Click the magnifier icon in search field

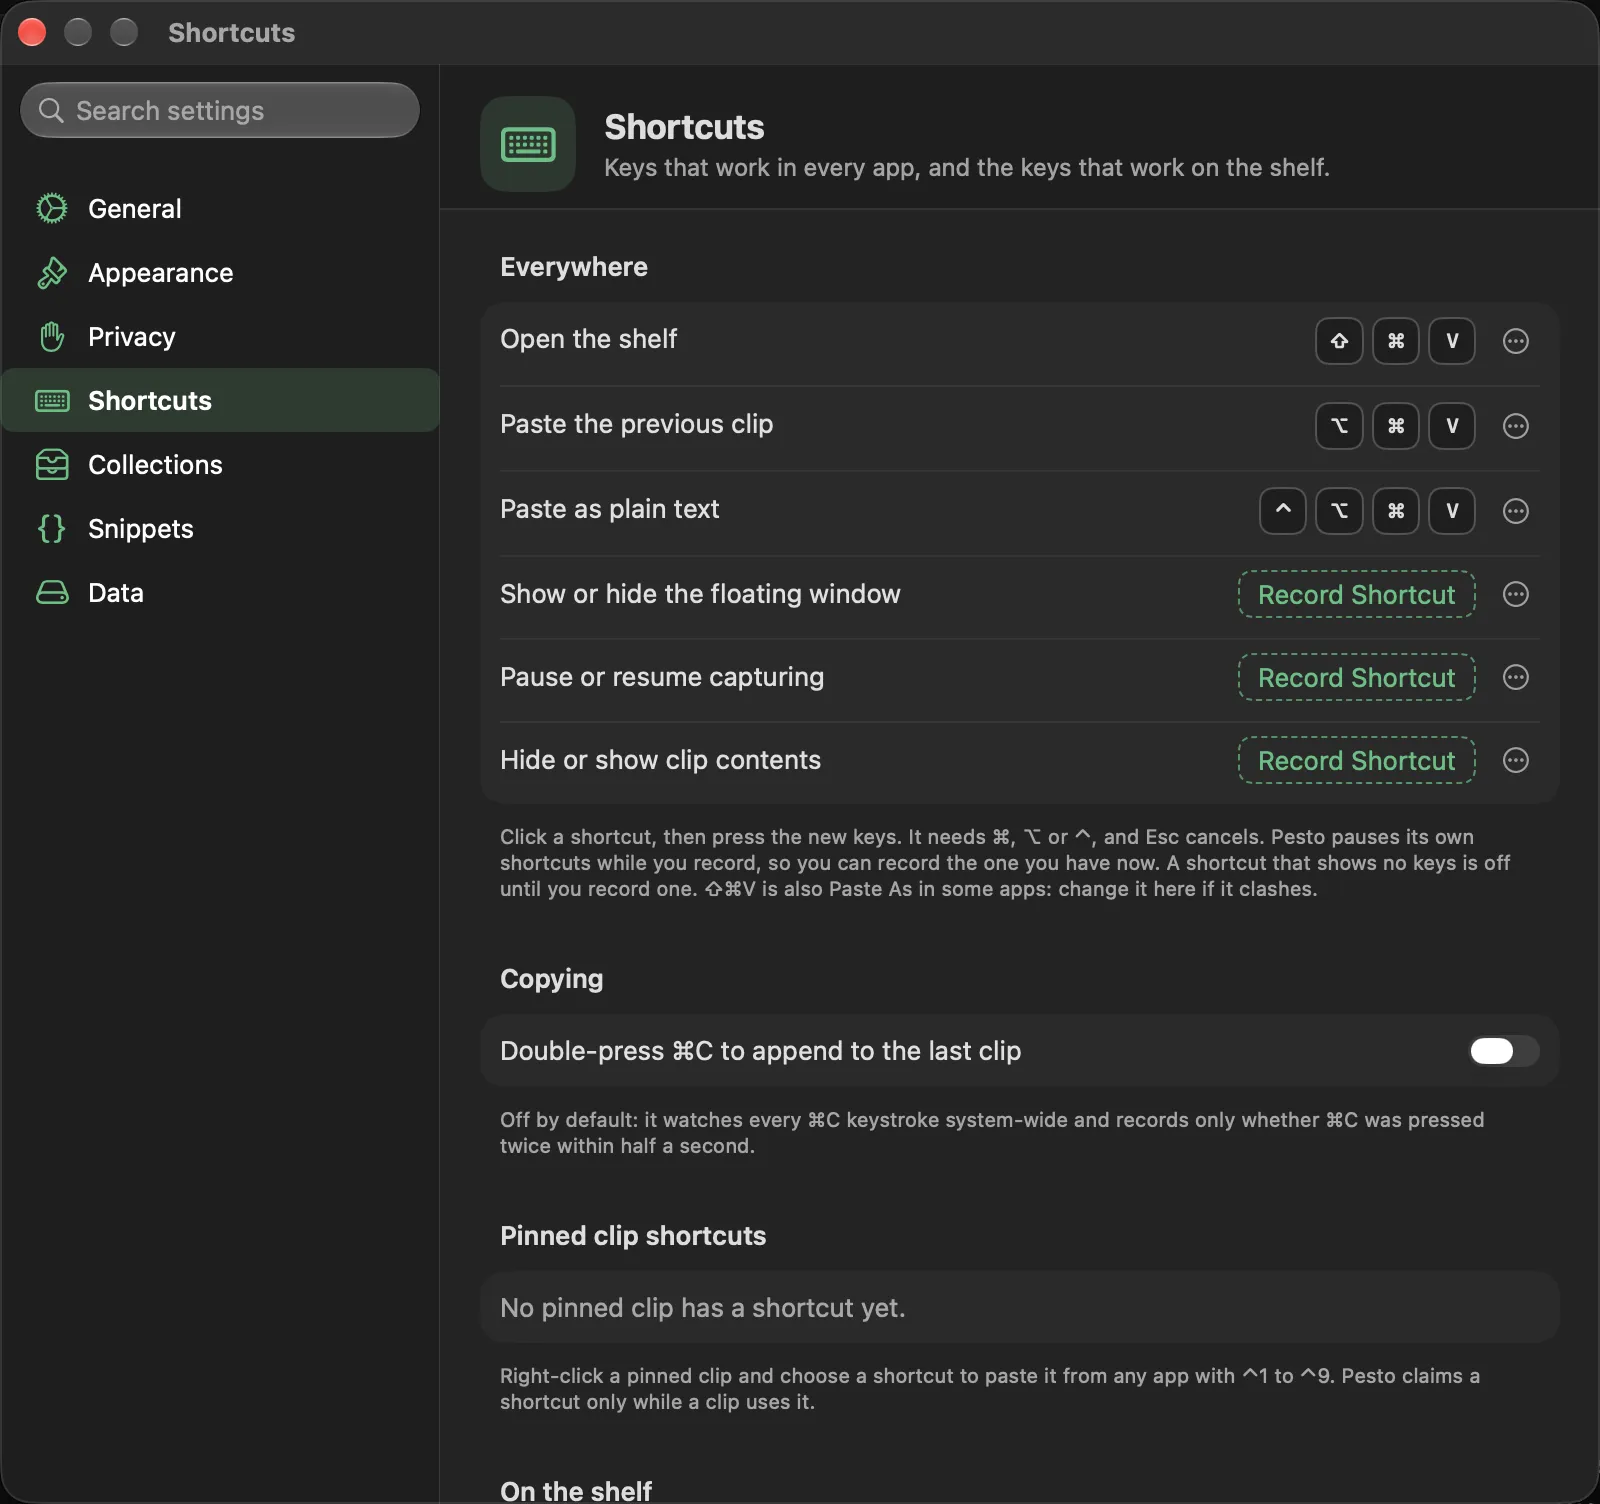(x=51, y=110)
